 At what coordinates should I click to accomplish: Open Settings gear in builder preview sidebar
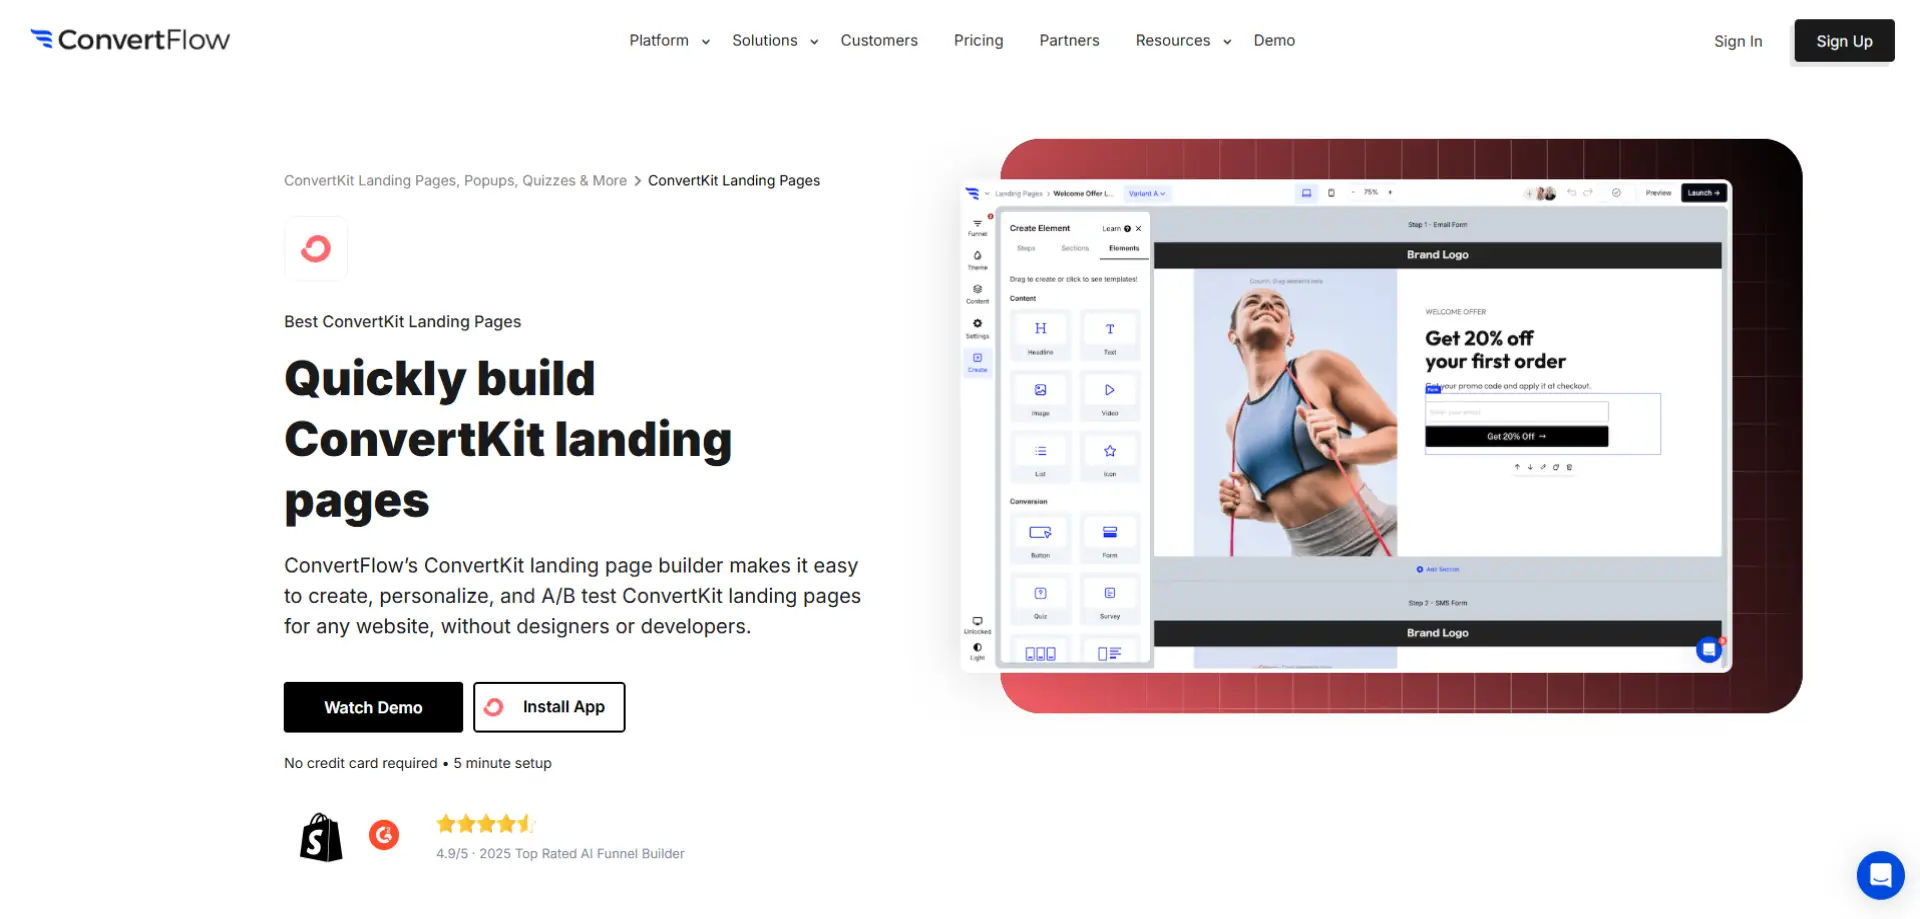point(977,328)
